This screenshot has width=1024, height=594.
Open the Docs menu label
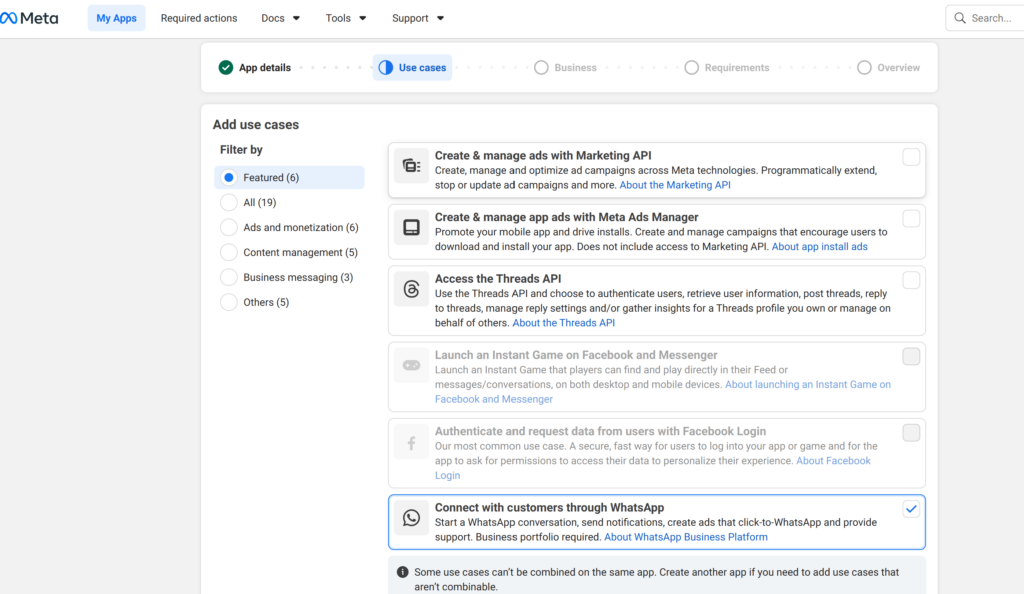[x=273, y=18]
